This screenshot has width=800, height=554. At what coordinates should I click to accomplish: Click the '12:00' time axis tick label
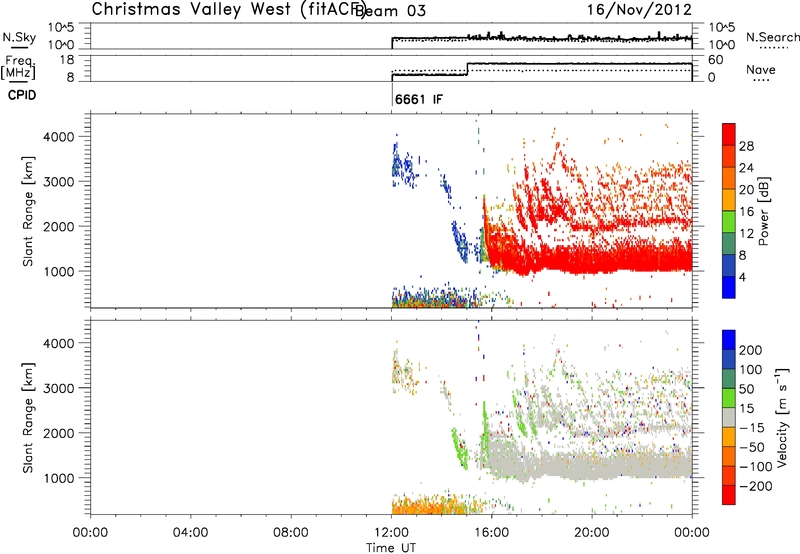pos(391,533)
